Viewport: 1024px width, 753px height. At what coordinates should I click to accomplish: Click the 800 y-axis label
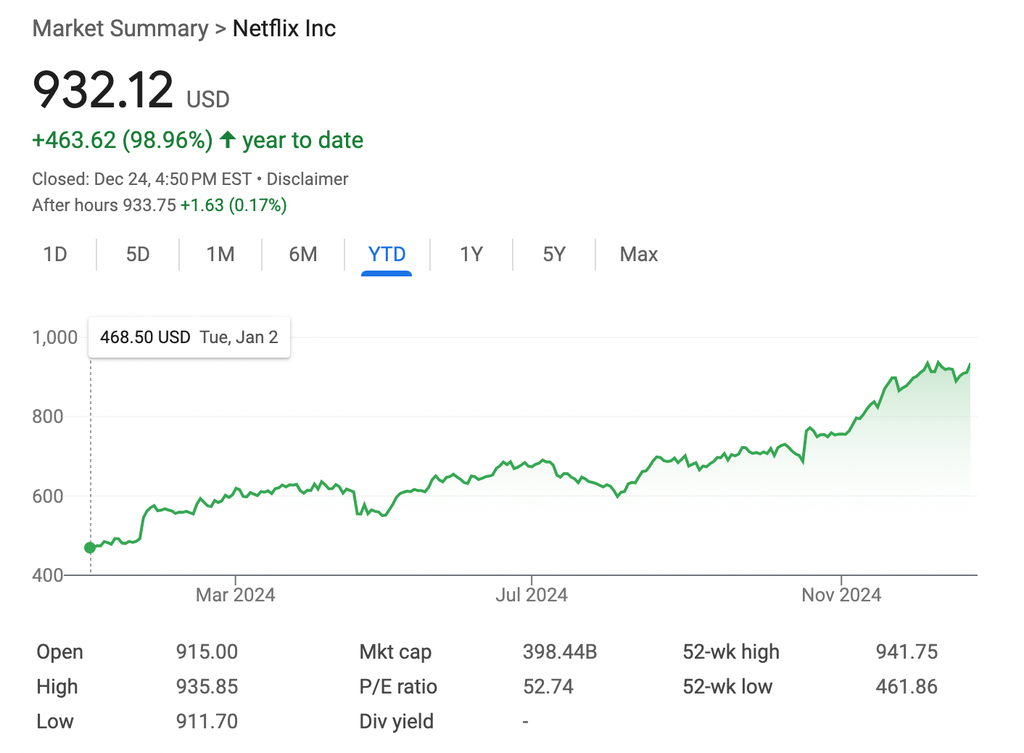48,417
